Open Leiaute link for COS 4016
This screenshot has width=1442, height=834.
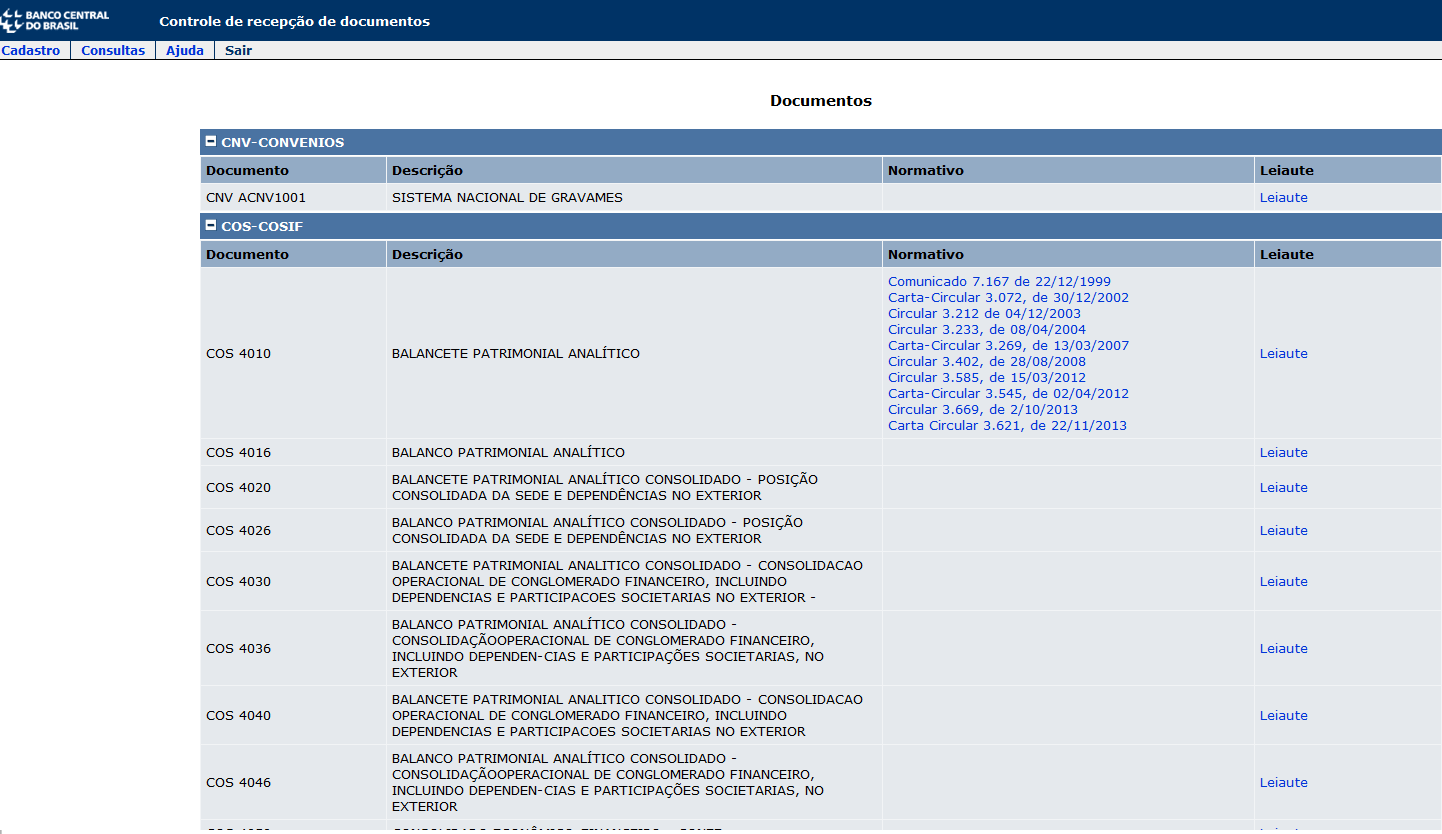(x=1283, y=452)
